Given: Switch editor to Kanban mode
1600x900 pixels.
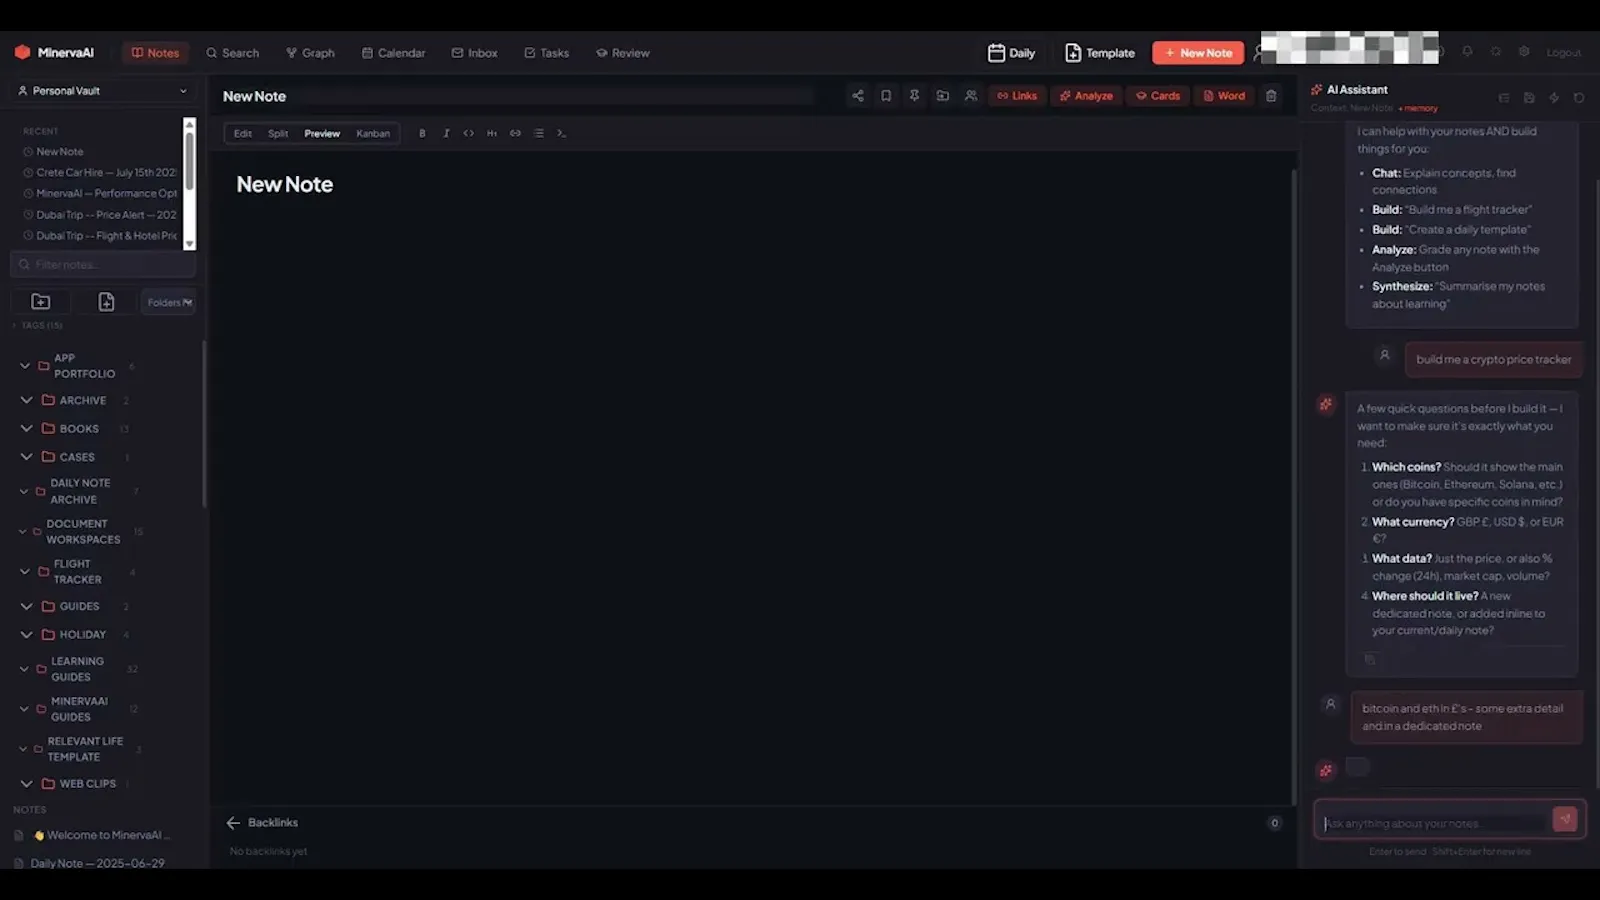Looking at the screenshot, I should coord(373,133).
